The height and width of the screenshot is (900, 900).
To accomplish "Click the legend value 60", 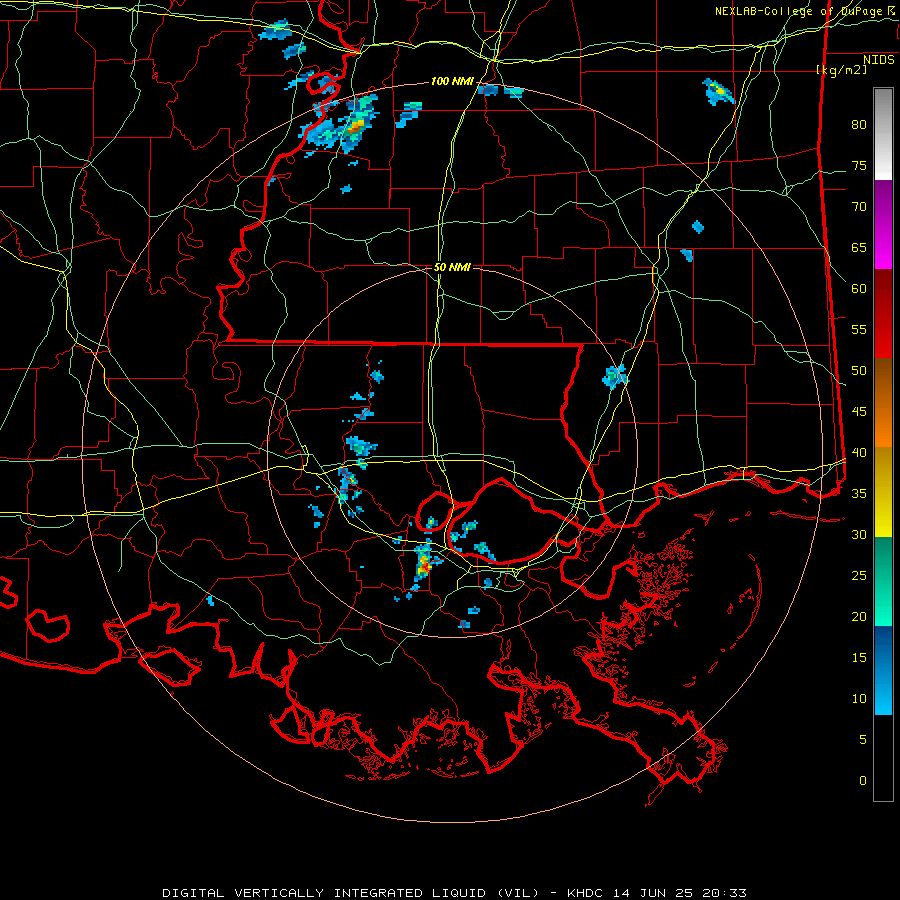I will click(x=859, y=289).
